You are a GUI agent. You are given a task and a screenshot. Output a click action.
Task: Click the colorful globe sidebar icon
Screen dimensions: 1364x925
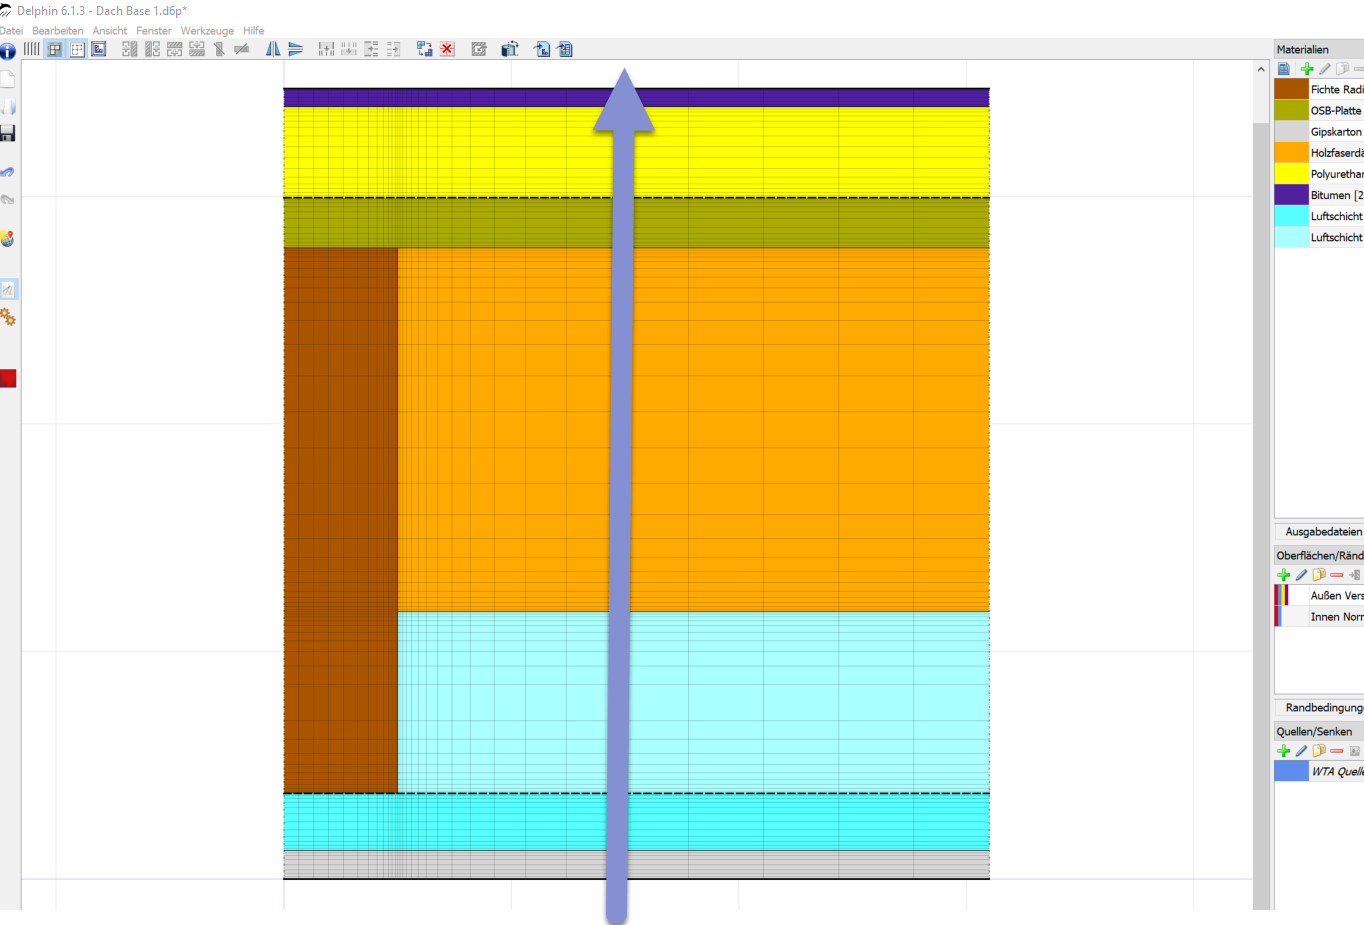tap(8, 239)
